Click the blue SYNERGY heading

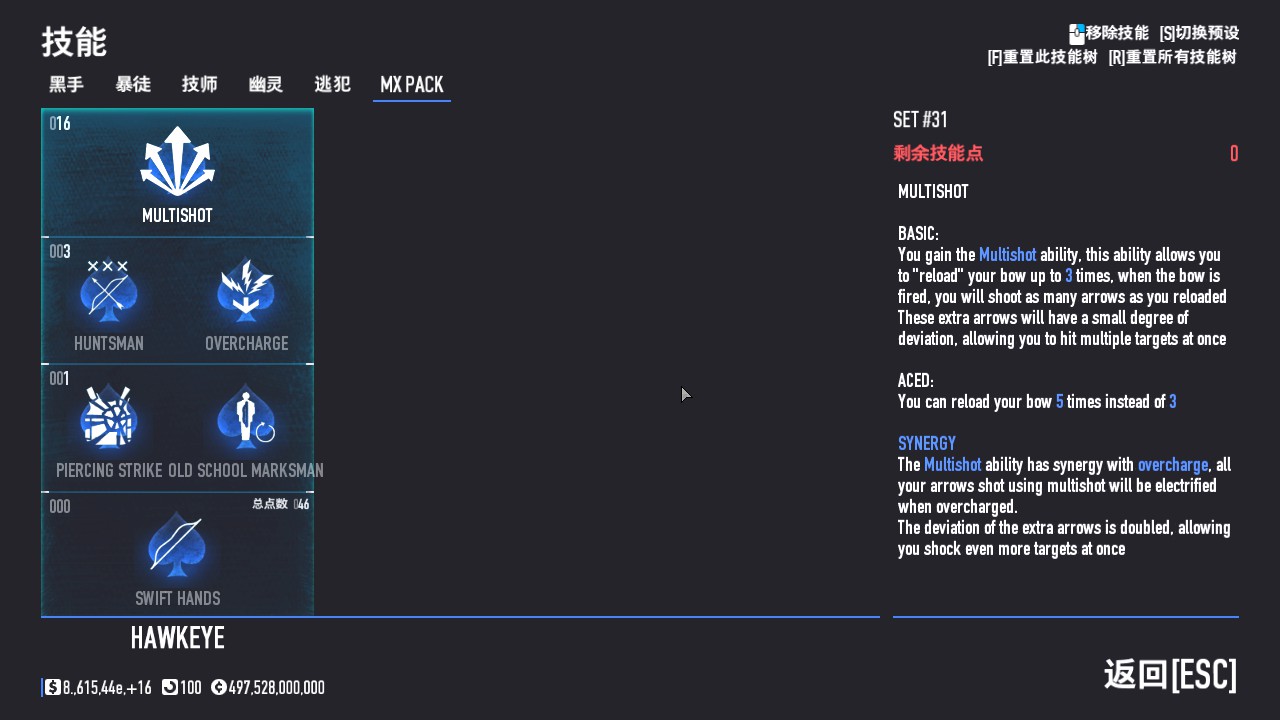(x=927, y=444)
